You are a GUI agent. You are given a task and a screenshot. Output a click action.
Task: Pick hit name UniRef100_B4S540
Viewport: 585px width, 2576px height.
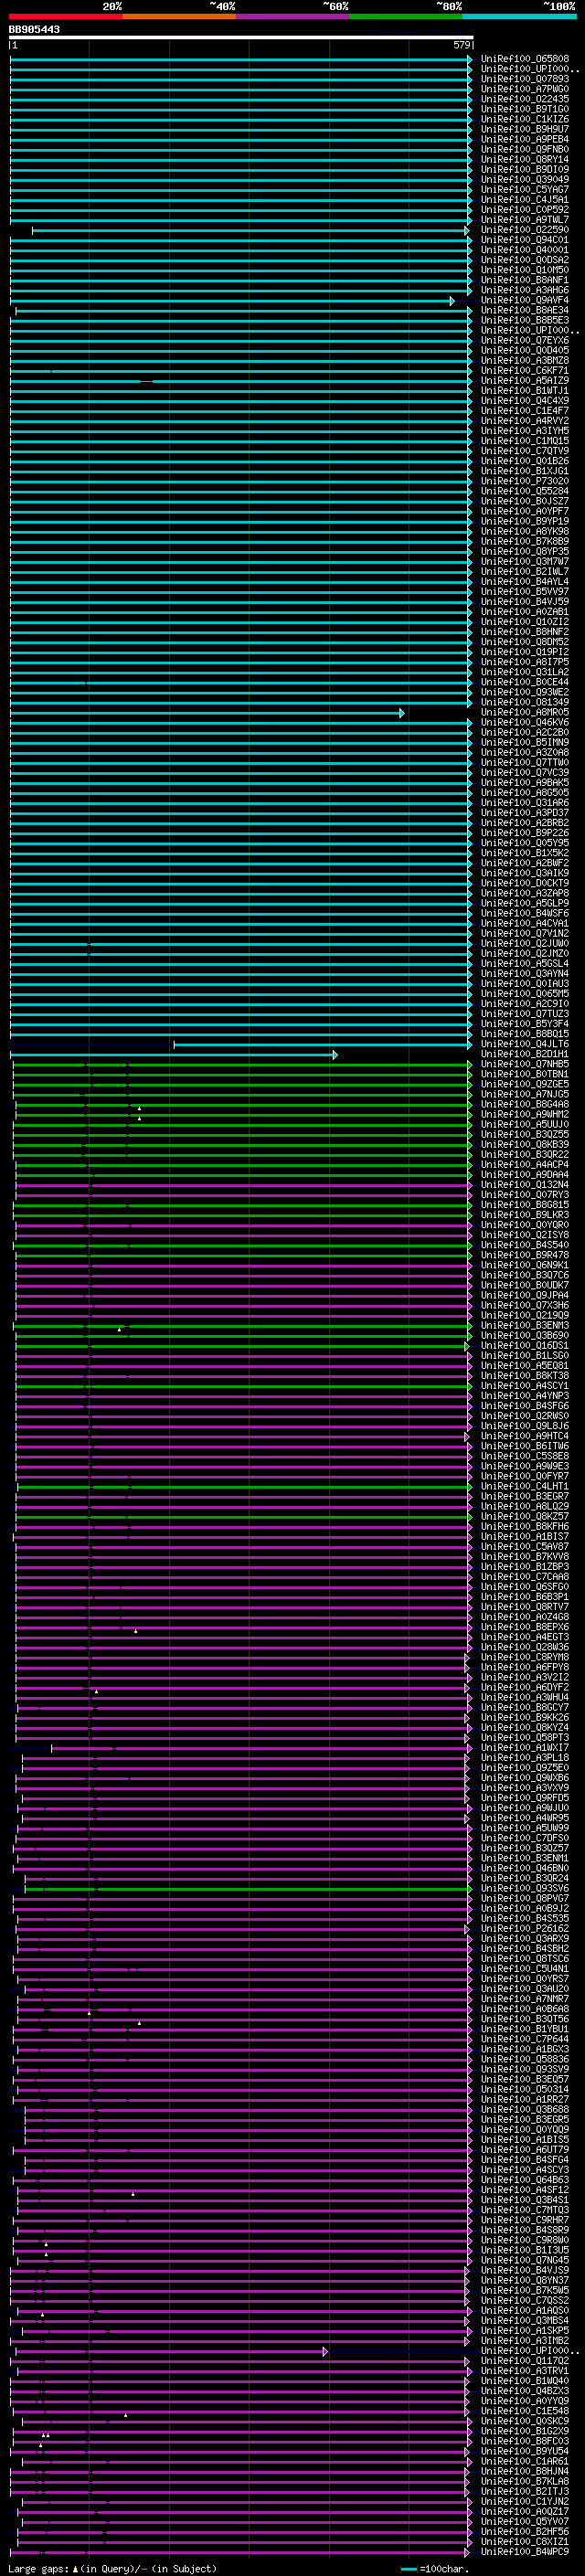525,1245
